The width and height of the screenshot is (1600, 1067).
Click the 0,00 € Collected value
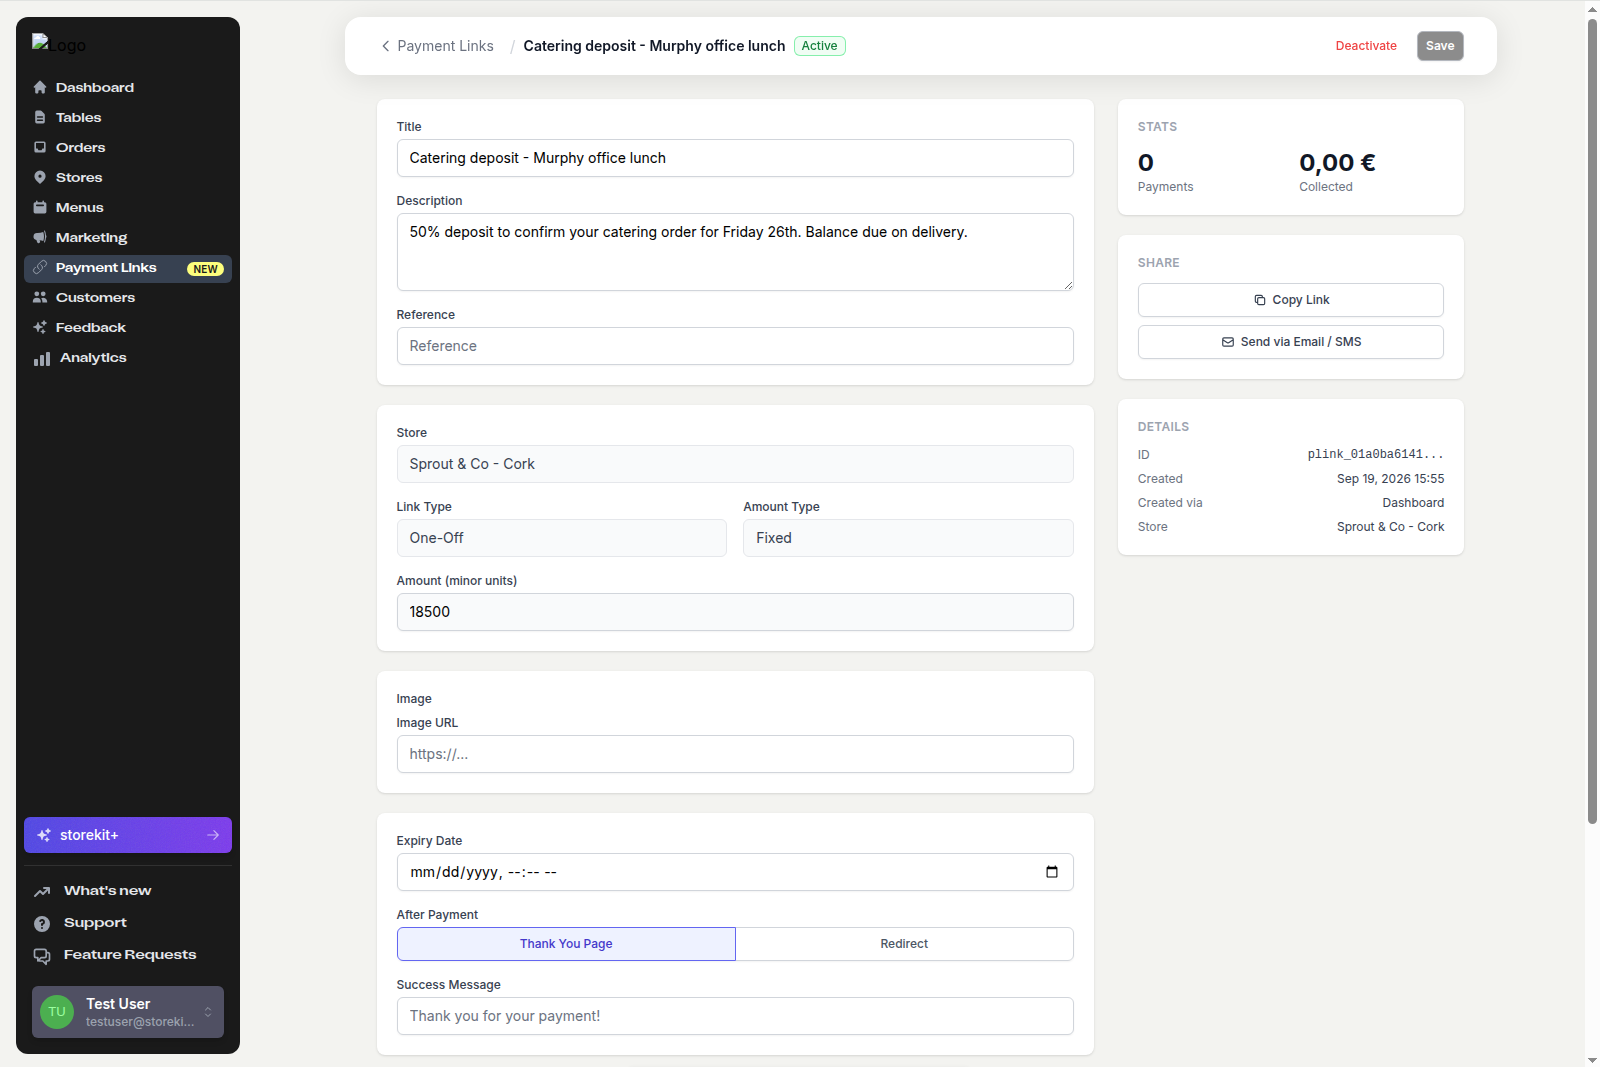(1337, 163)
